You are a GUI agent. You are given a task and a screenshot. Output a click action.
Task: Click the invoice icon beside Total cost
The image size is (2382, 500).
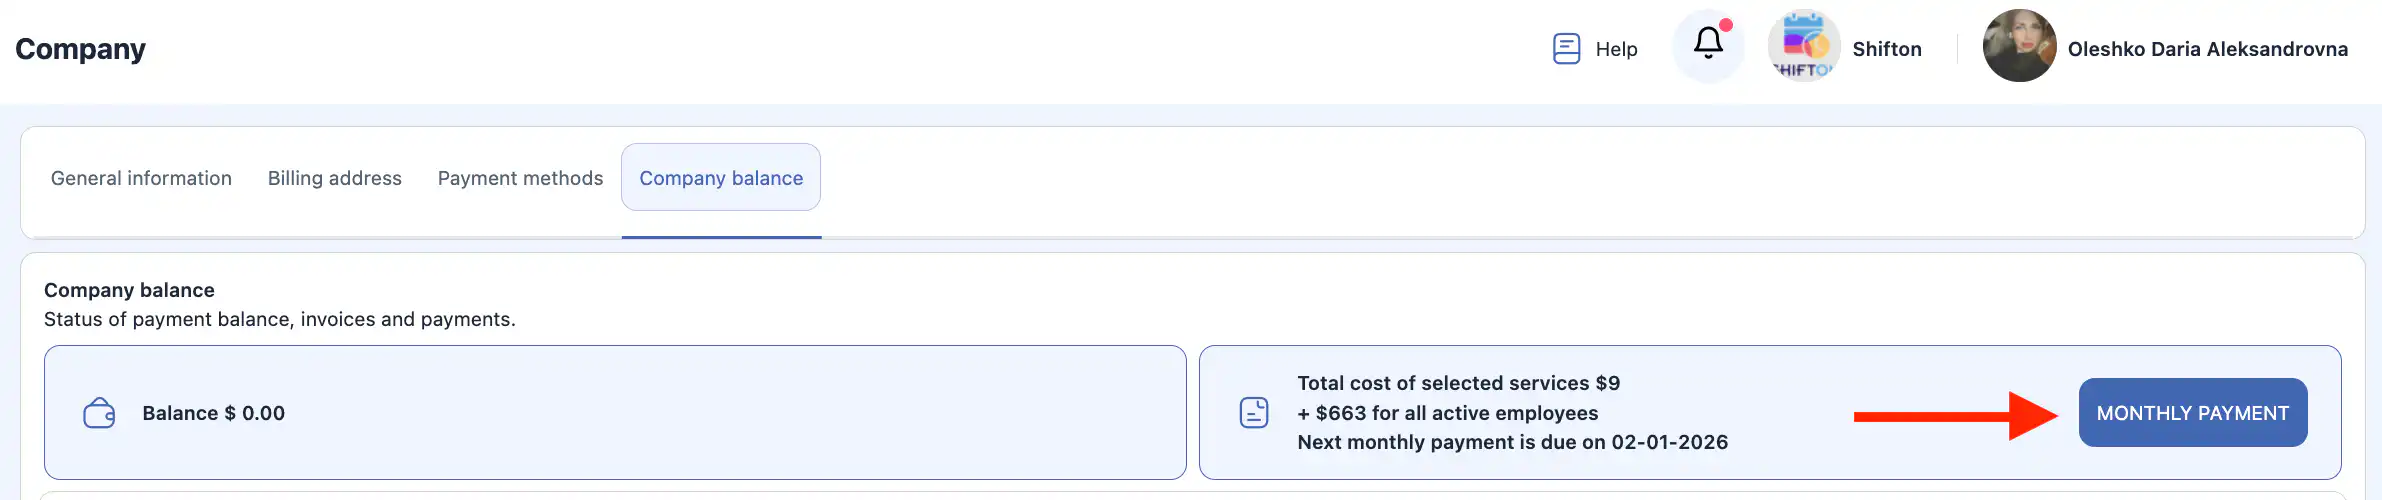coord(1254,413)
